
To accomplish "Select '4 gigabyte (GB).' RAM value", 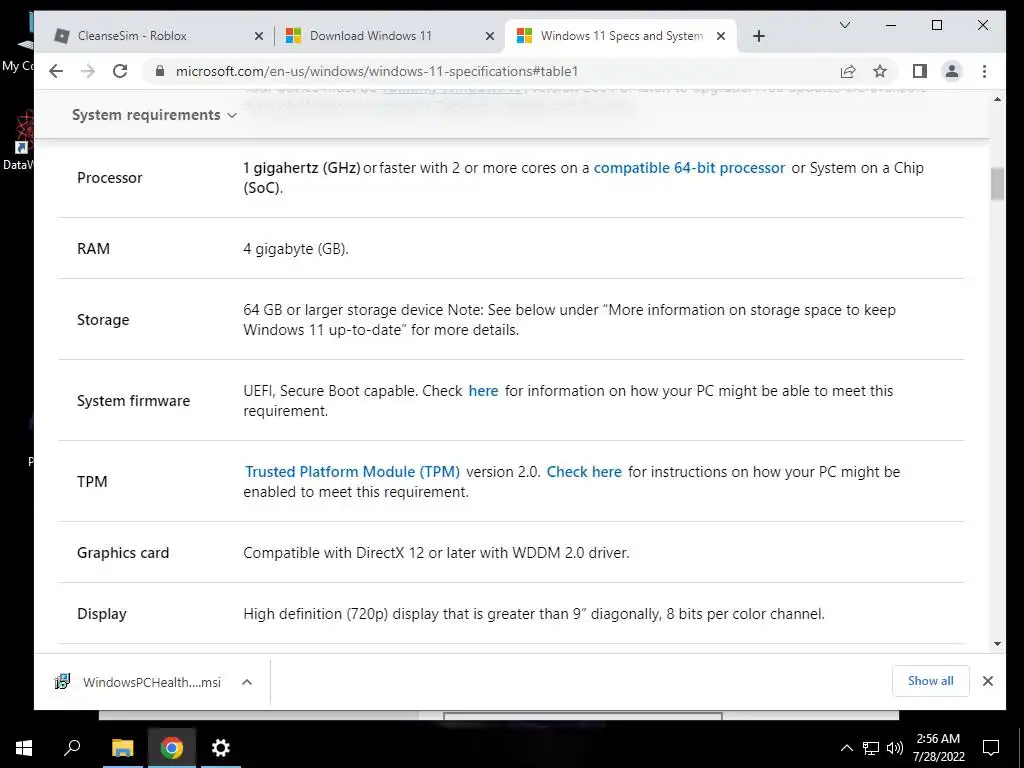I will [296, 249].
